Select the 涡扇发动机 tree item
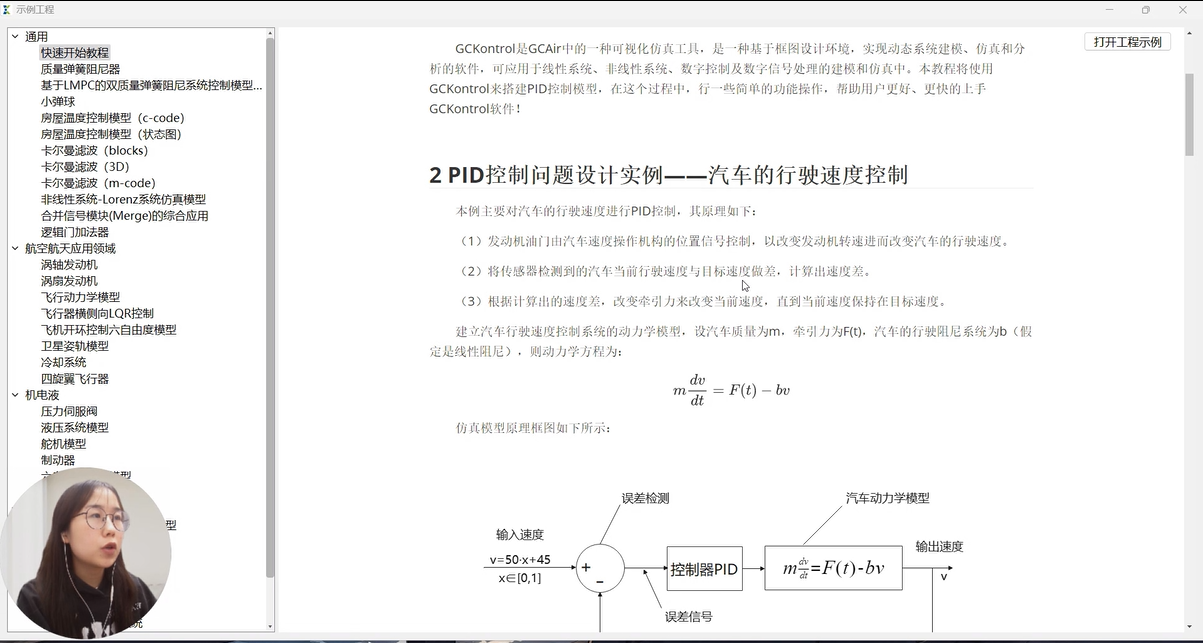This screenshot has width=1203, height=643. 69,281
